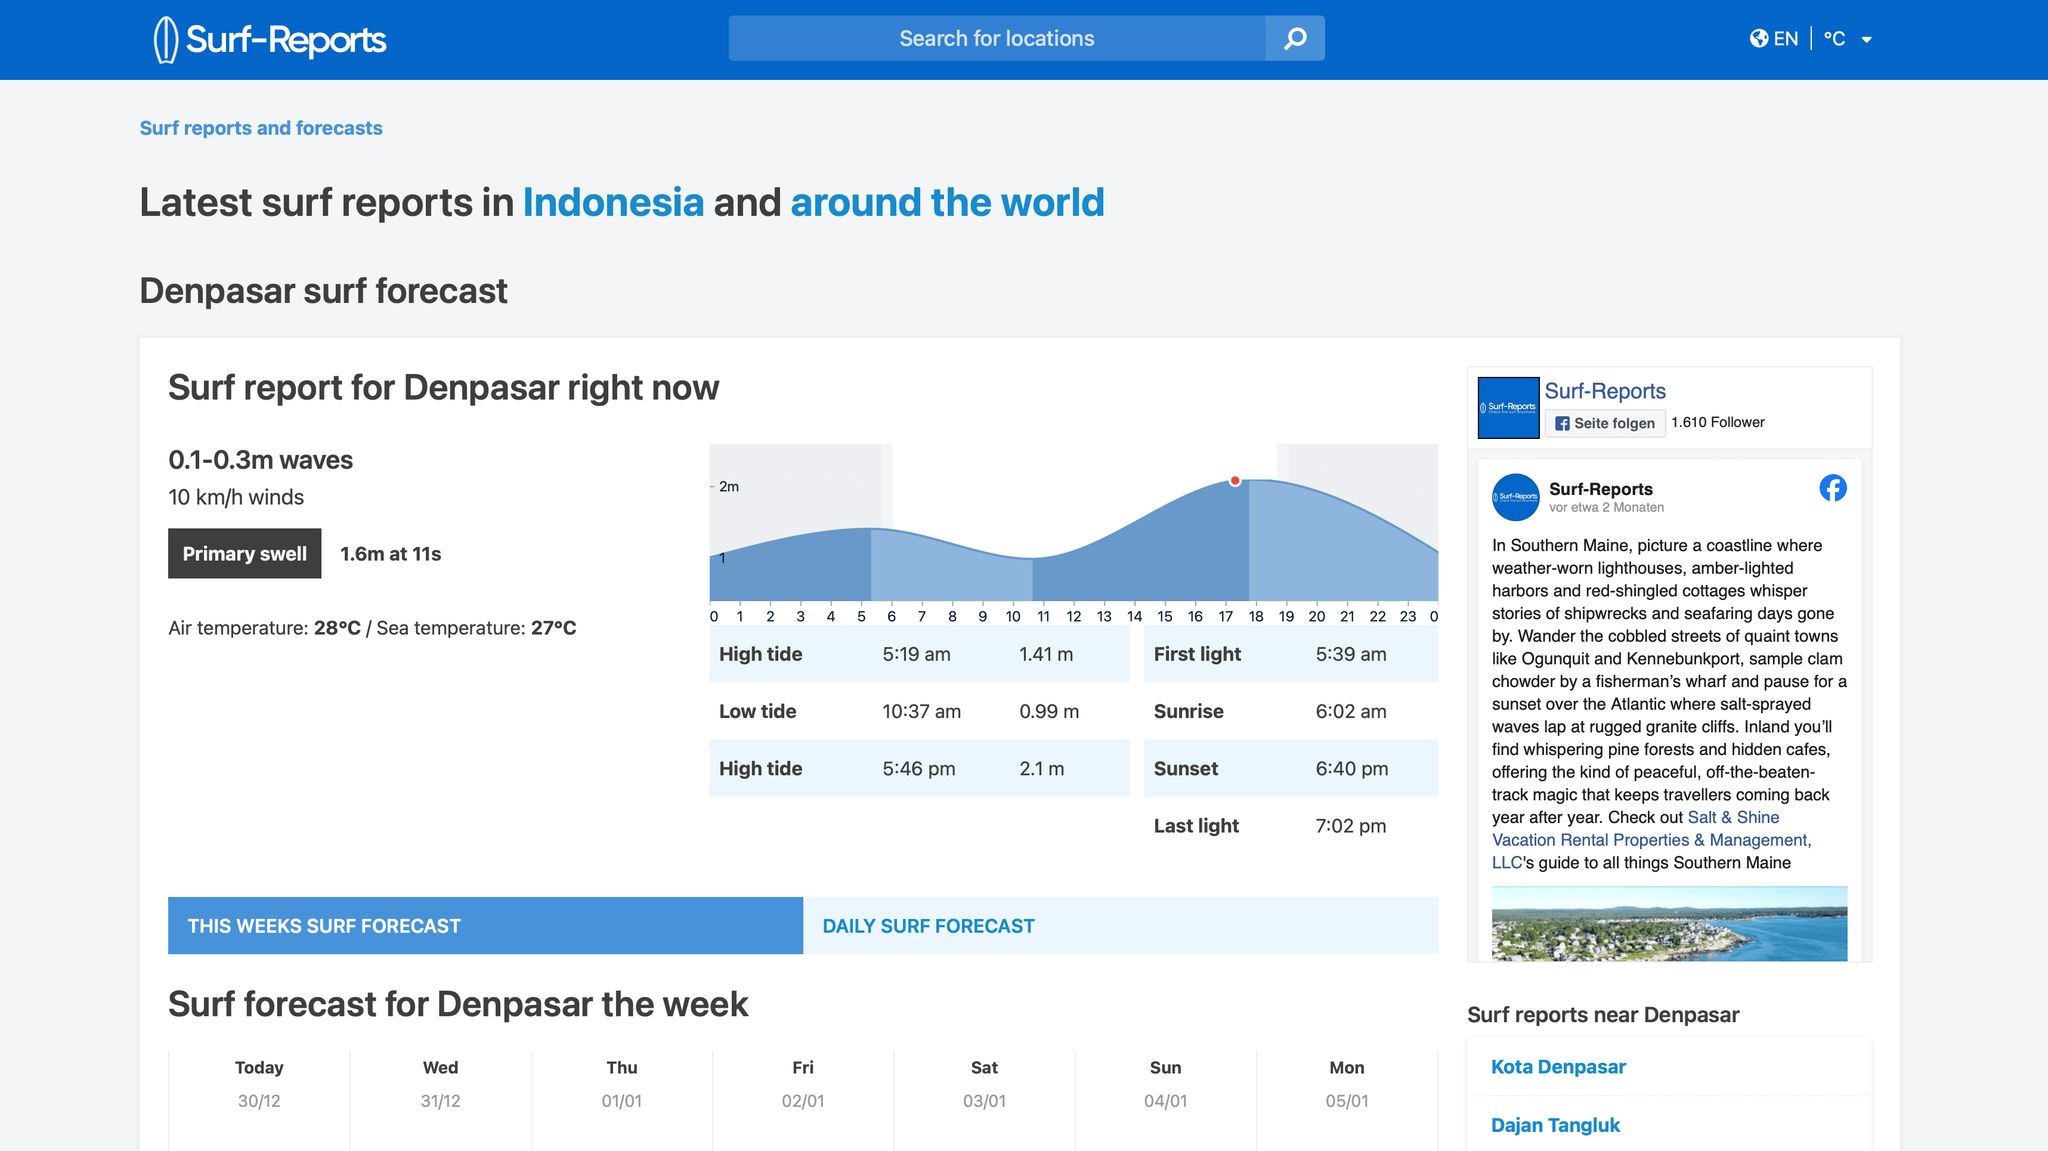2048x1151 pixels.
Task: Click the blue Facebook logo in the post
Action: [1832, 488]
